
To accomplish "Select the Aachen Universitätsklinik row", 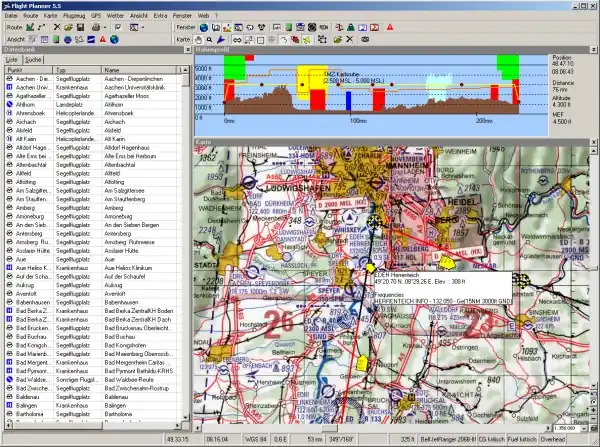I will 93,87.
